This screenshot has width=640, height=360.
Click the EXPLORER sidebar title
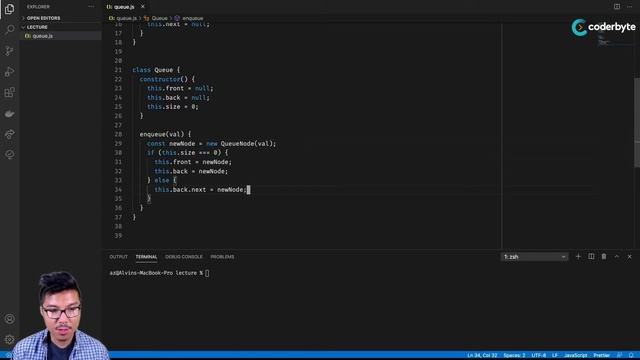38,7
